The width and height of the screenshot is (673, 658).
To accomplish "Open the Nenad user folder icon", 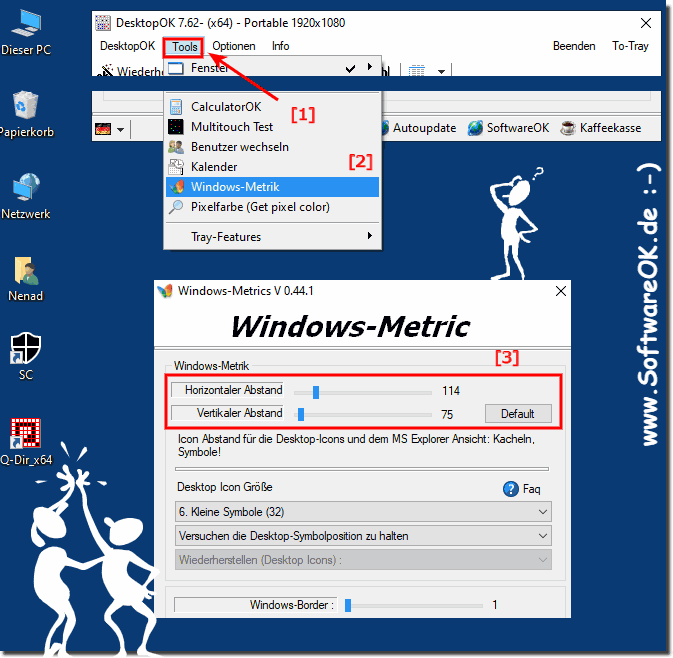I will tap(26, 270).
